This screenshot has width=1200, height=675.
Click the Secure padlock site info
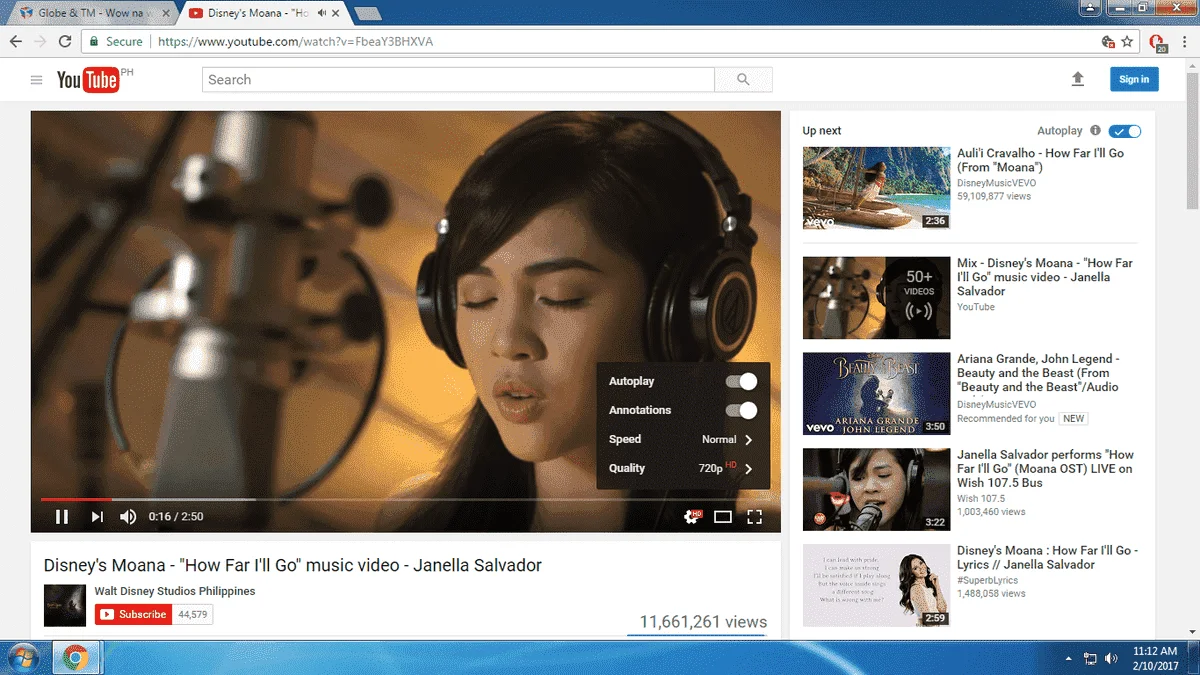[x=116, y=42]
